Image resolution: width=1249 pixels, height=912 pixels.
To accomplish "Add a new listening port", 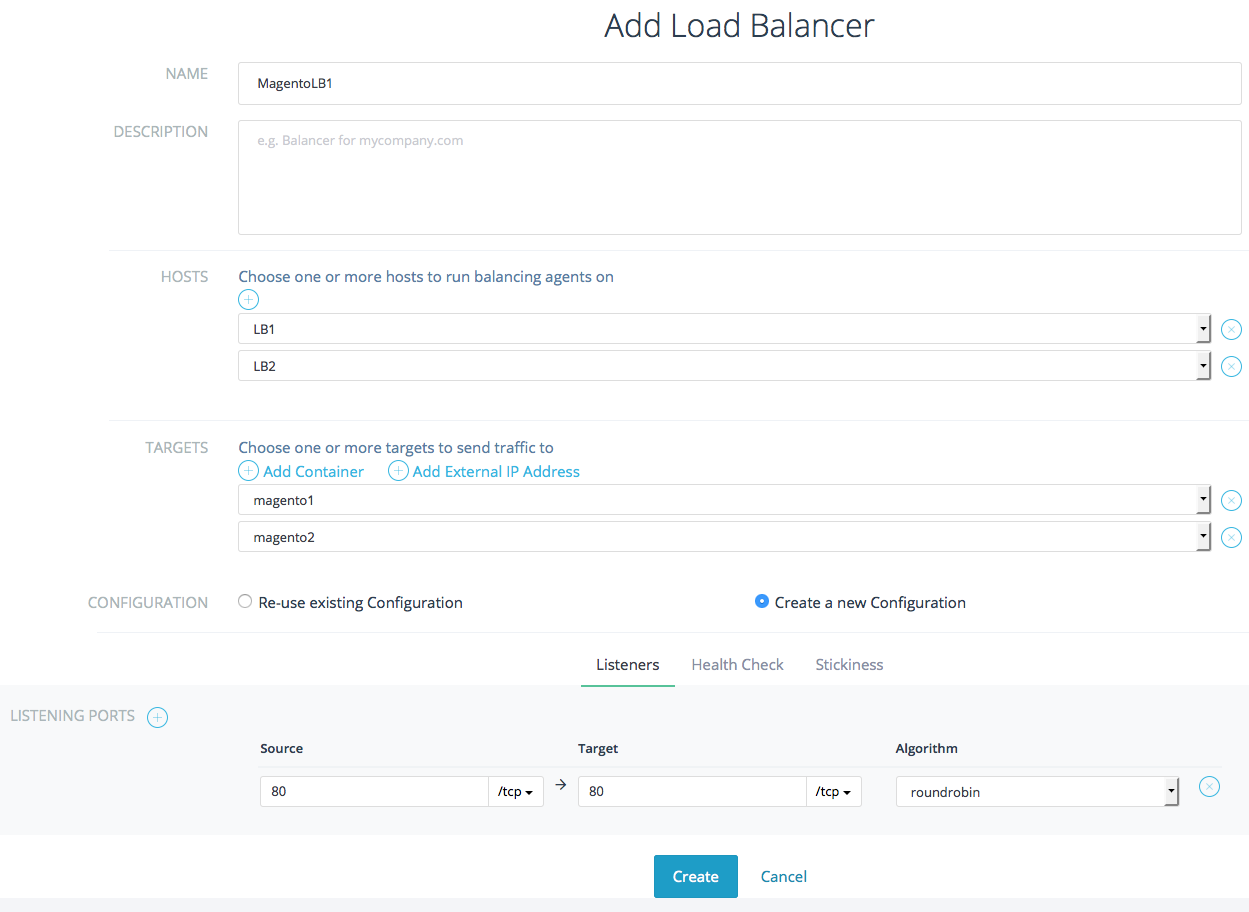I will click(157, 717).
